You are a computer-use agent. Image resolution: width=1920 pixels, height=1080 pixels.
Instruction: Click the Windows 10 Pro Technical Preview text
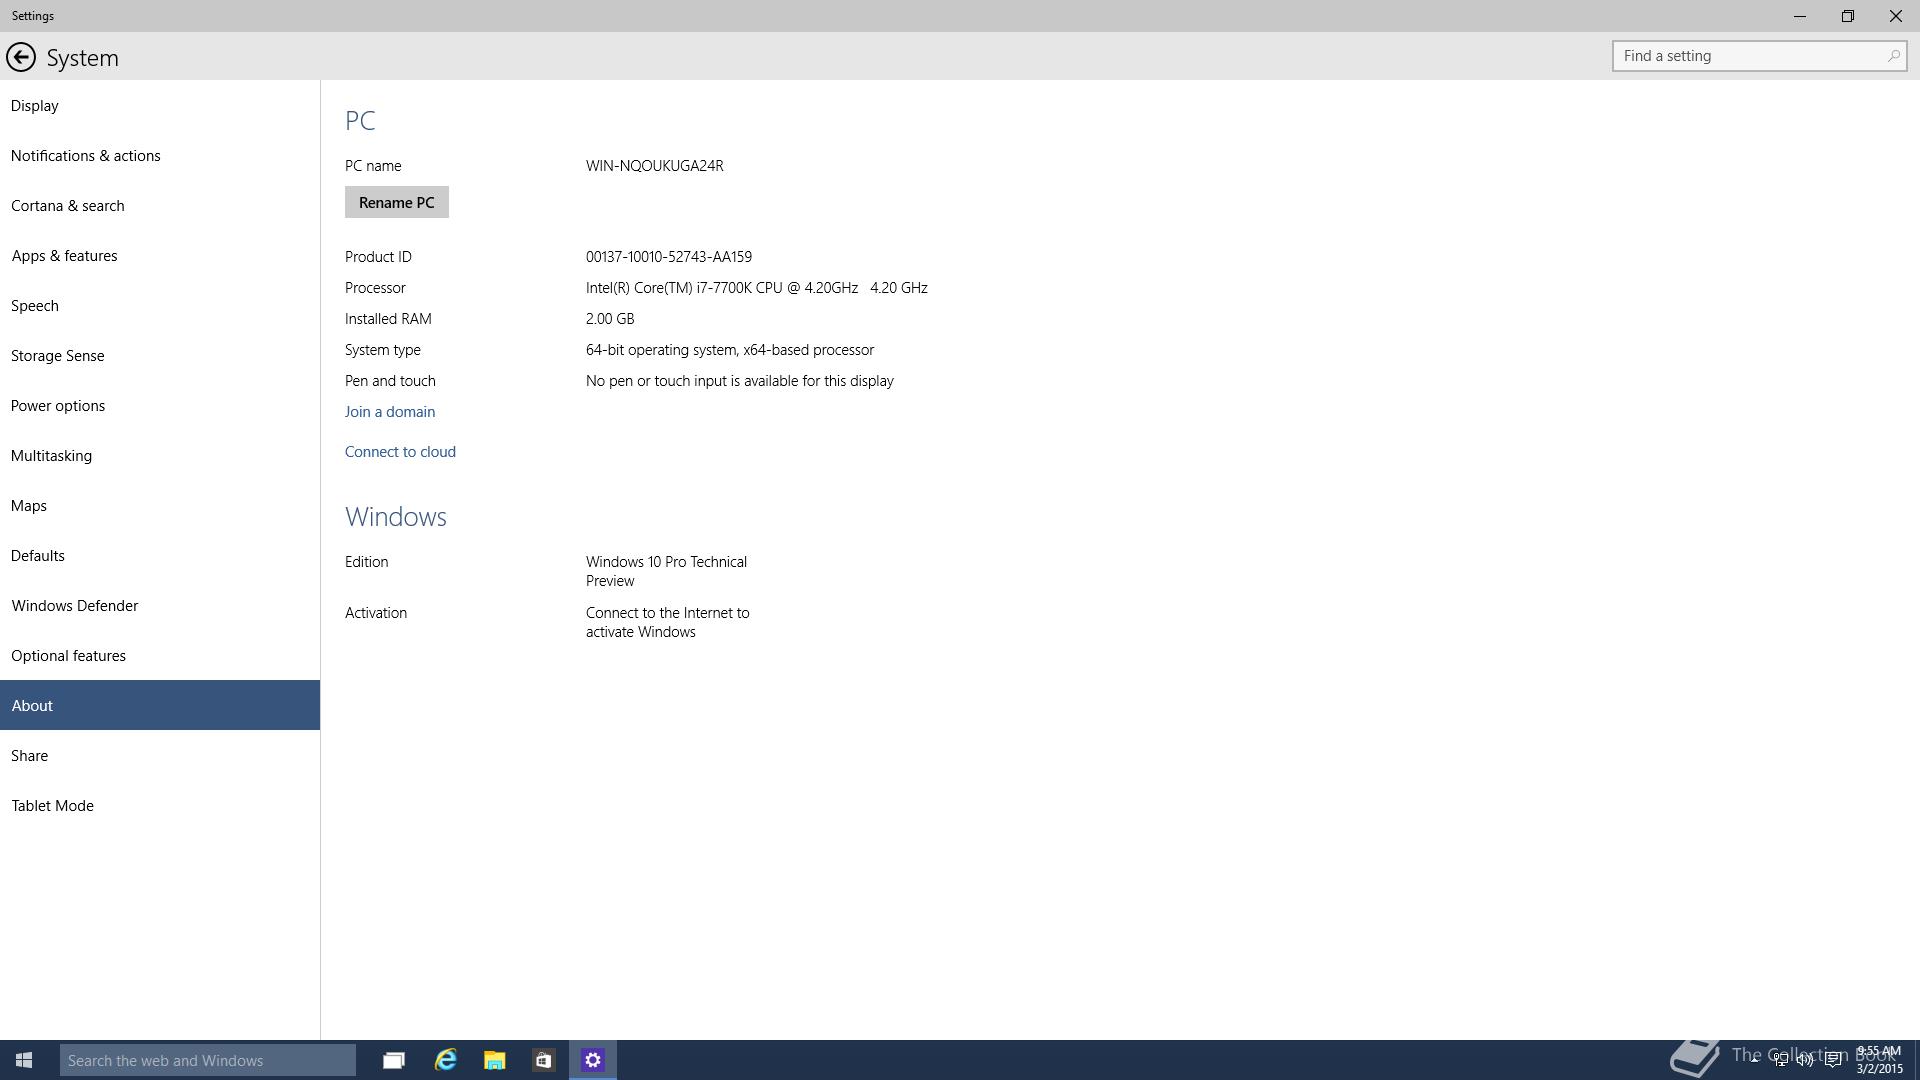pyautogui.click(x=667, y=571)
